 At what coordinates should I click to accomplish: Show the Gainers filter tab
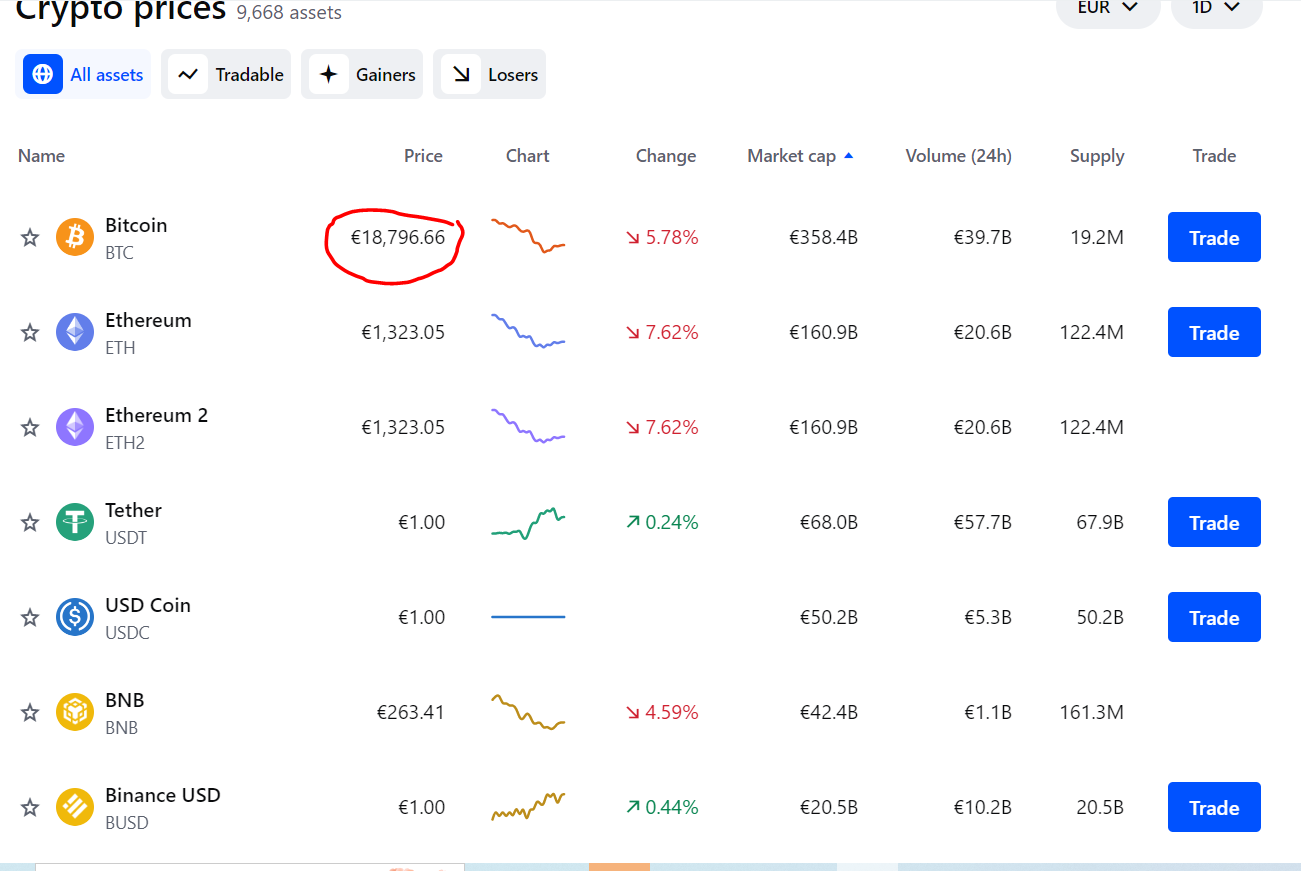[x=362, y=74]
